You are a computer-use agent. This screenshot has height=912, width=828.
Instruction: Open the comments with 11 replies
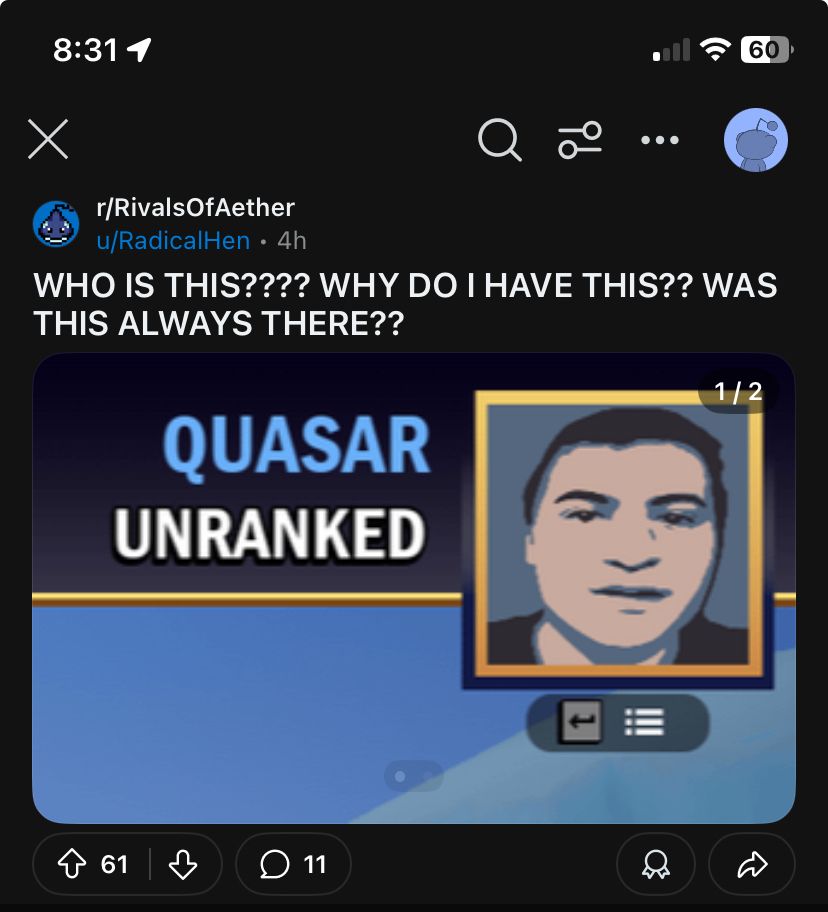[293, 864]
